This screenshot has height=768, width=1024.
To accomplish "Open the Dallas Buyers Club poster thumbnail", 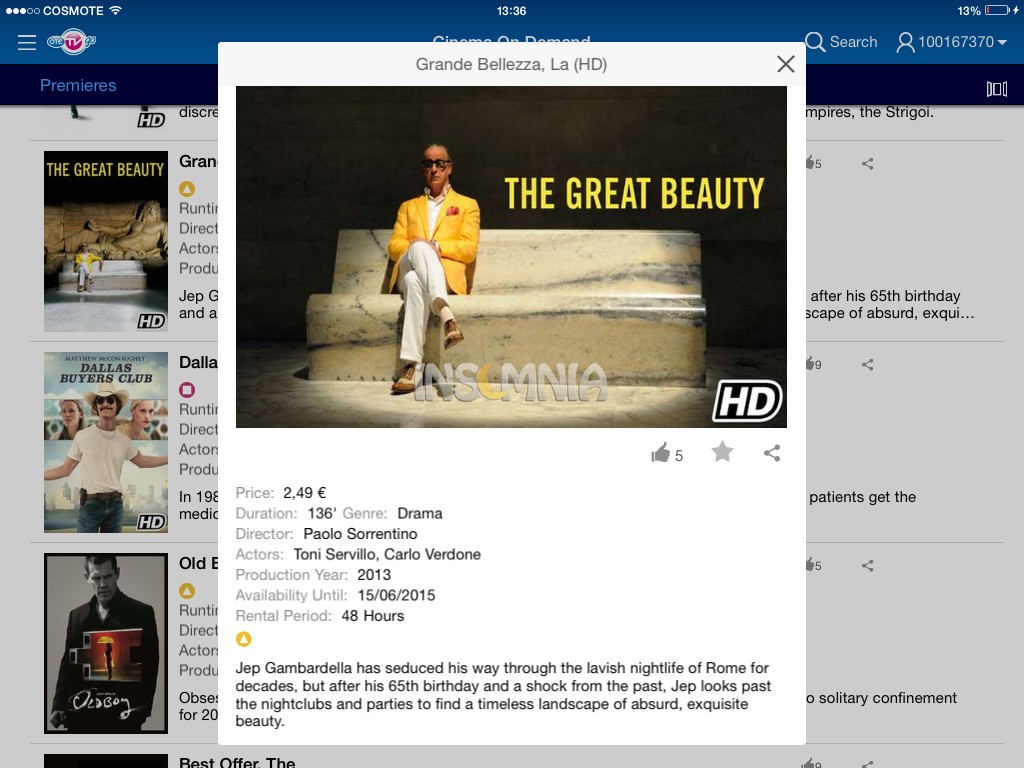I will coord(106,442).
